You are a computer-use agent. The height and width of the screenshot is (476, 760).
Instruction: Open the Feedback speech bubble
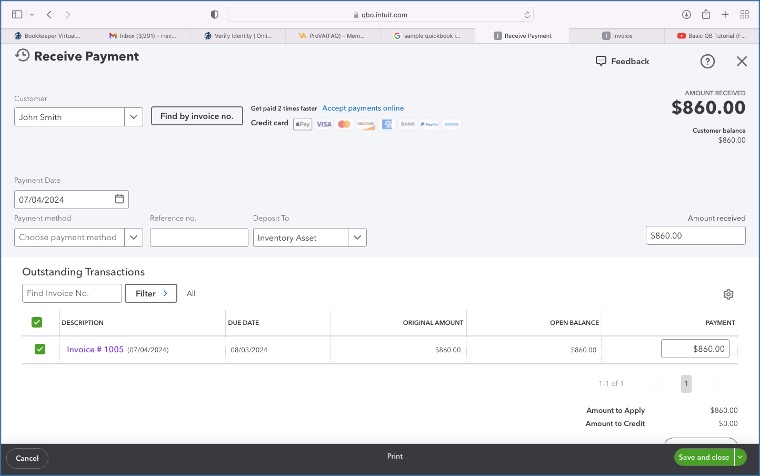[x=601, y=61]
